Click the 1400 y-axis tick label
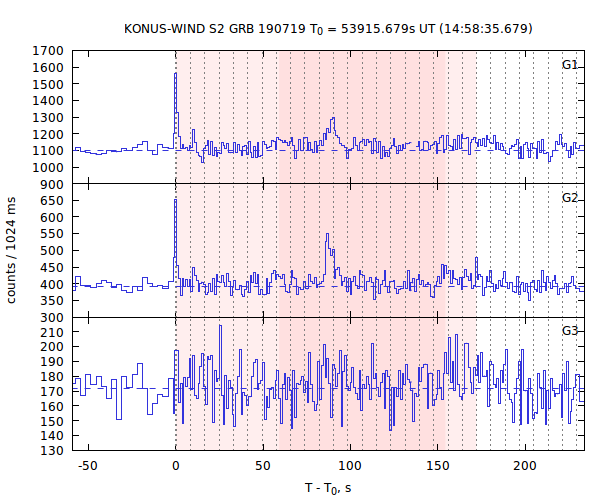The image size is (600, 500). 47,101
